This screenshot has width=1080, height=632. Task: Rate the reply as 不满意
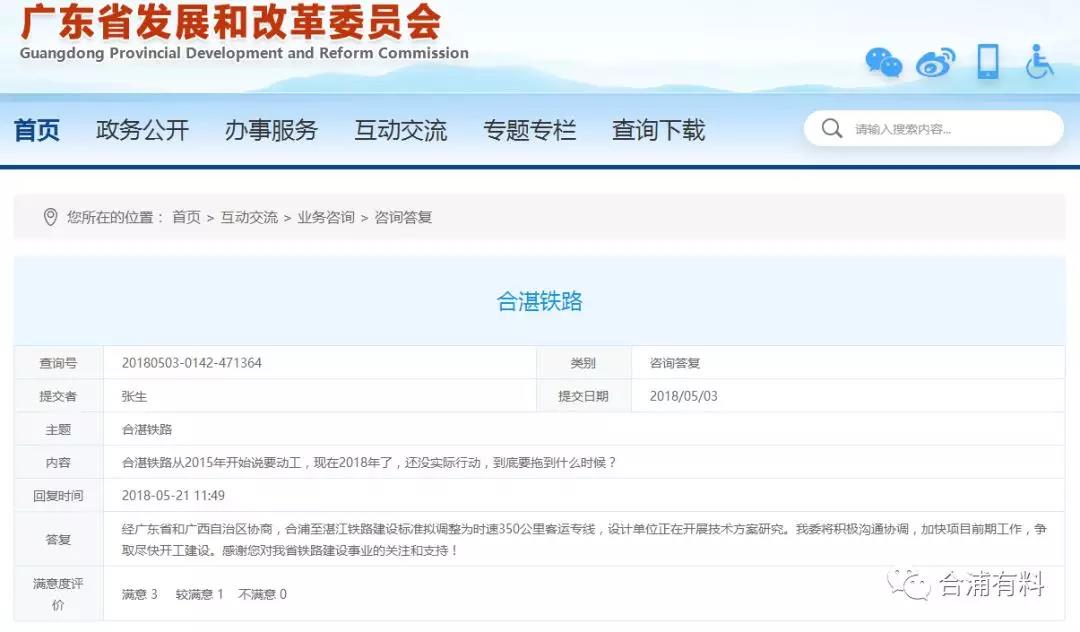coord(256,594)
